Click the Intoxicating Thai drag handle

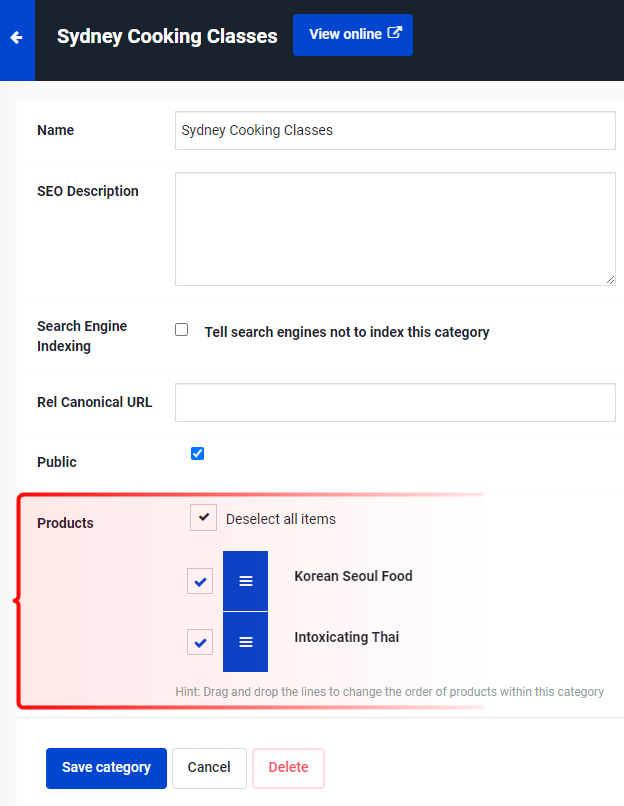click(x=245, y=642)
